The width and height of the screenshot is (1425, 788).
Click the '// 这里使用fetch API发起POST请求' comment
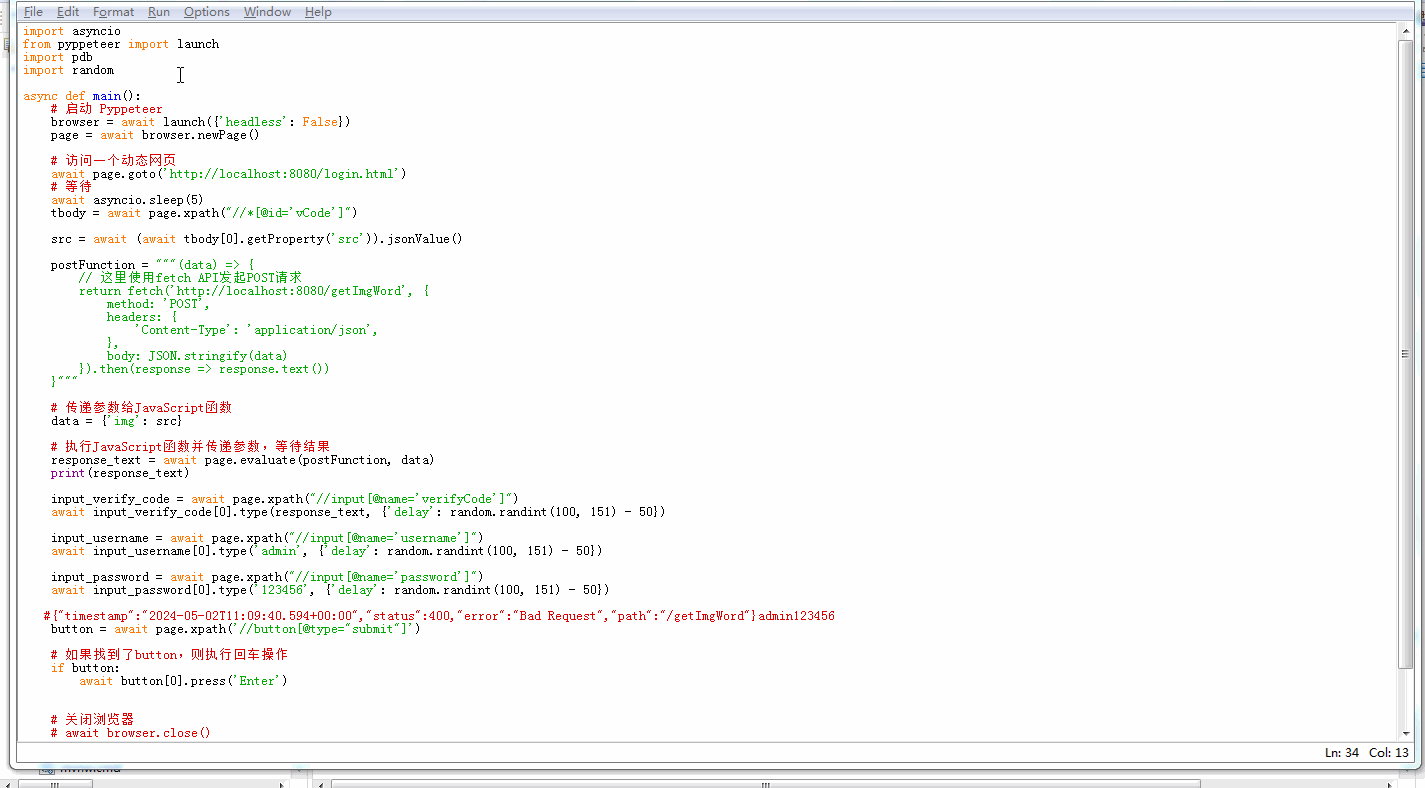pos(190,278)
